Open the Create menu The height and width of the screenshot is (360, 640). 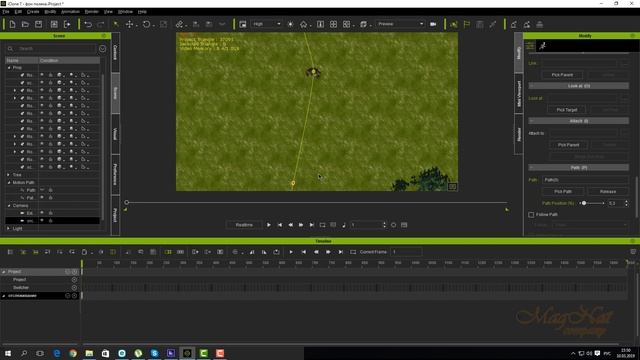click(x=33, y=12)
